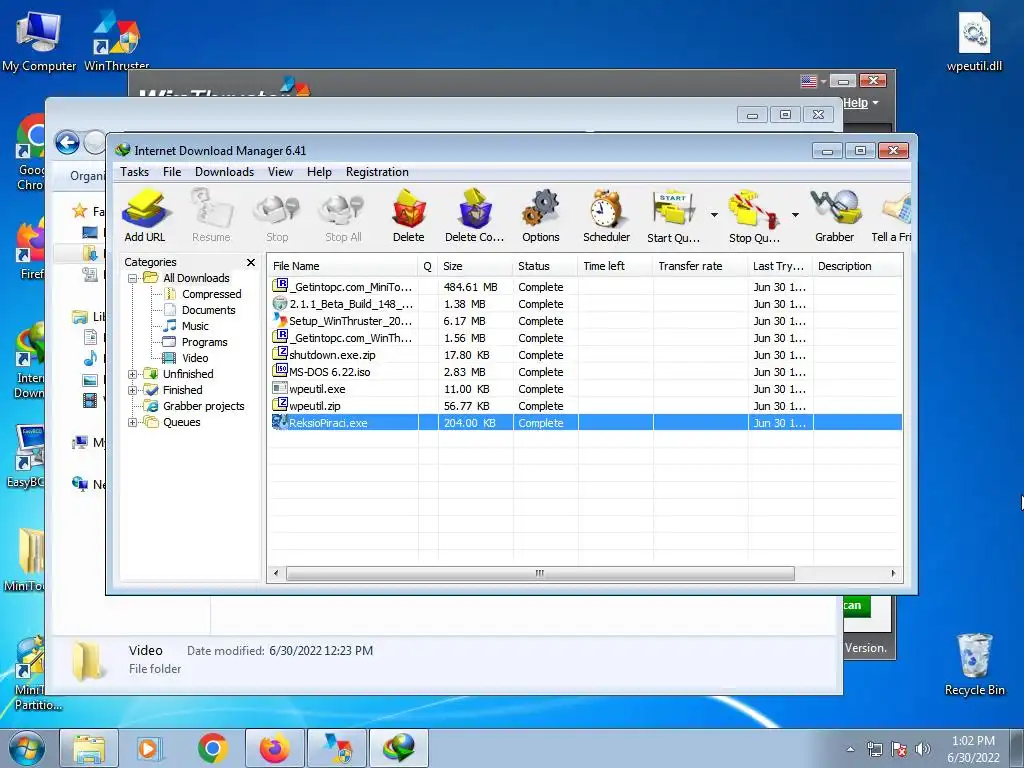
Task: Sort by the File Name column header
Action: coord(343,266)
